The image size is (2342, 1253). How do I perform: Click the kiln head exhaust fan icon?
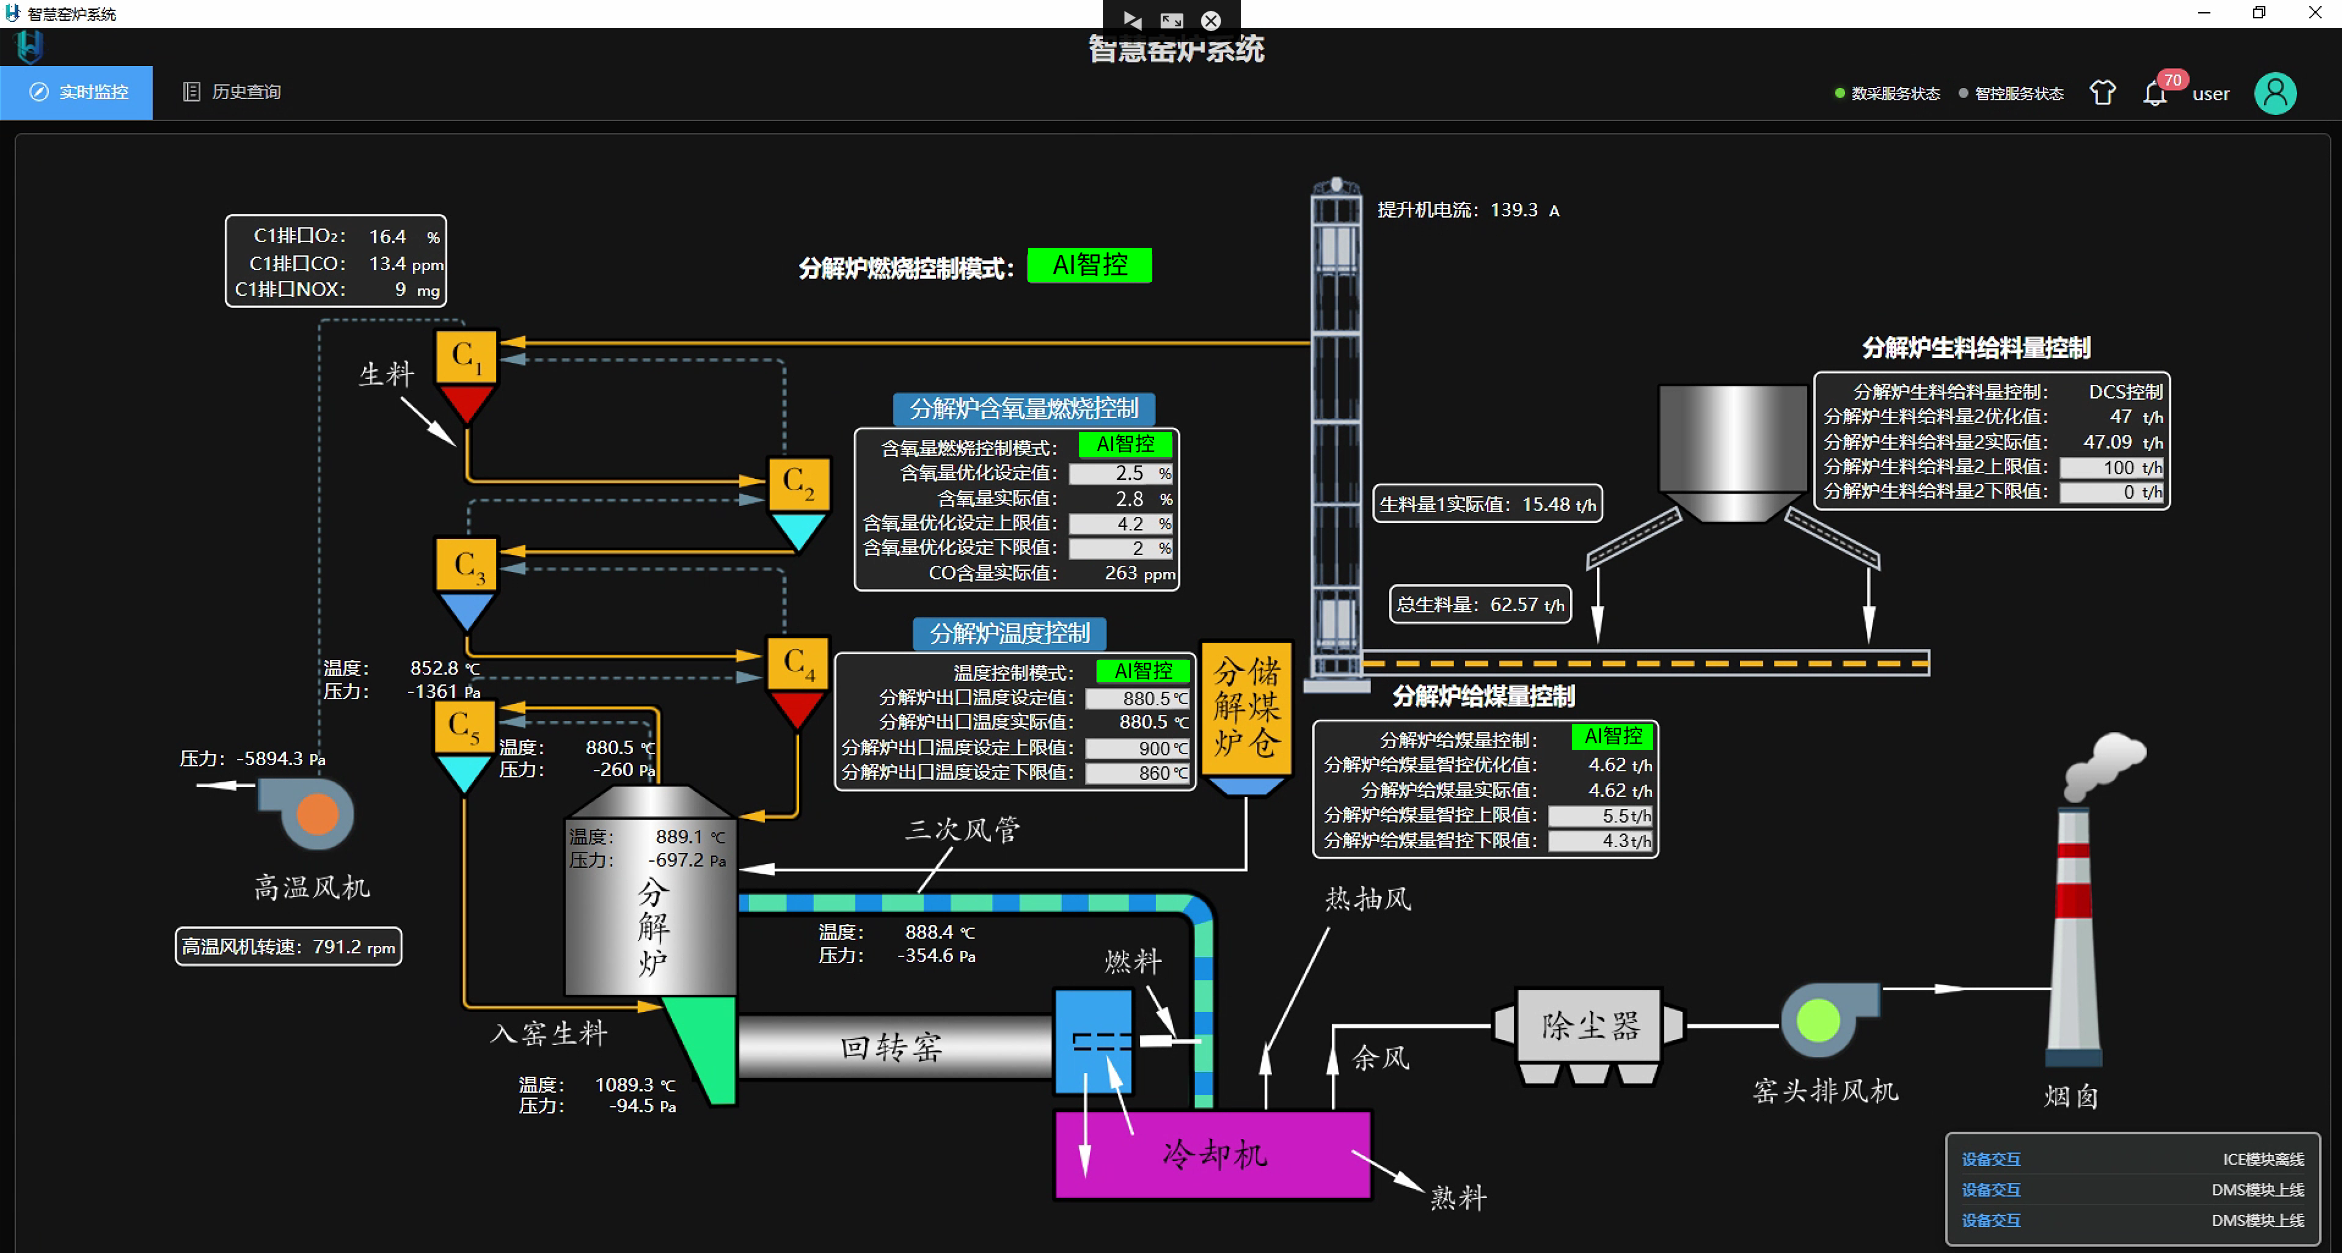click(x=1820, y=1020)
